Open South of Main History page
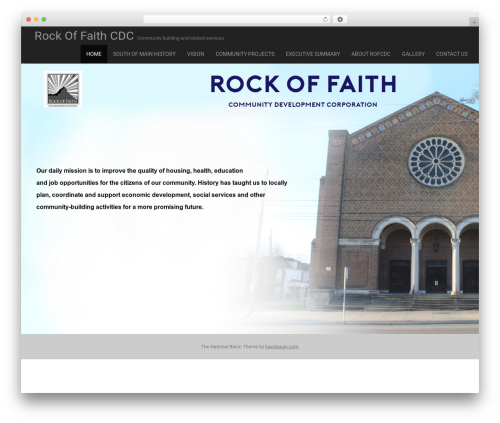The width and height of the screenshot is (500, 423). (x=144, y=54)
